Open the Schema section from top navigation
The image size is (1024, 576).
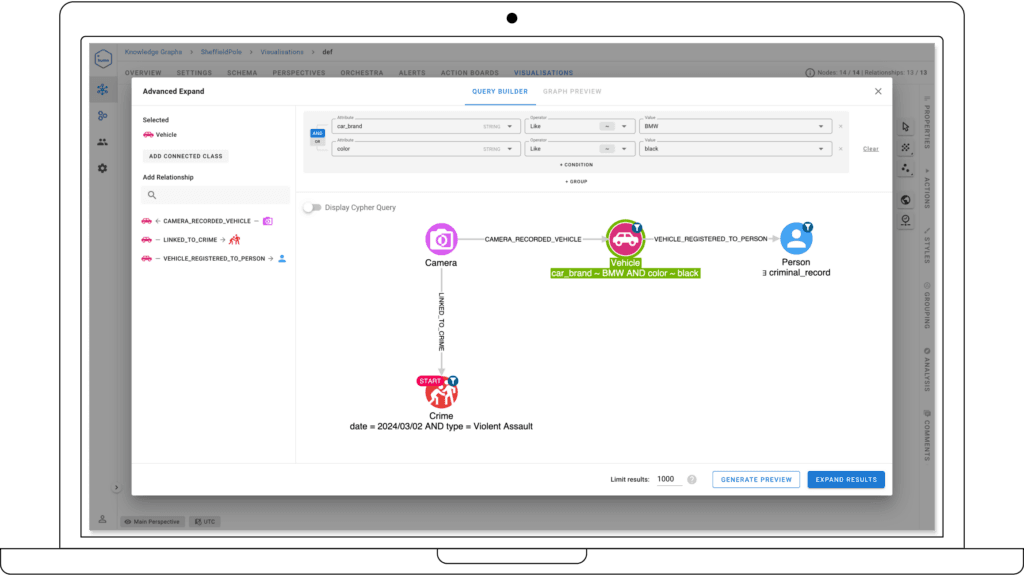[x=243, y=72]
